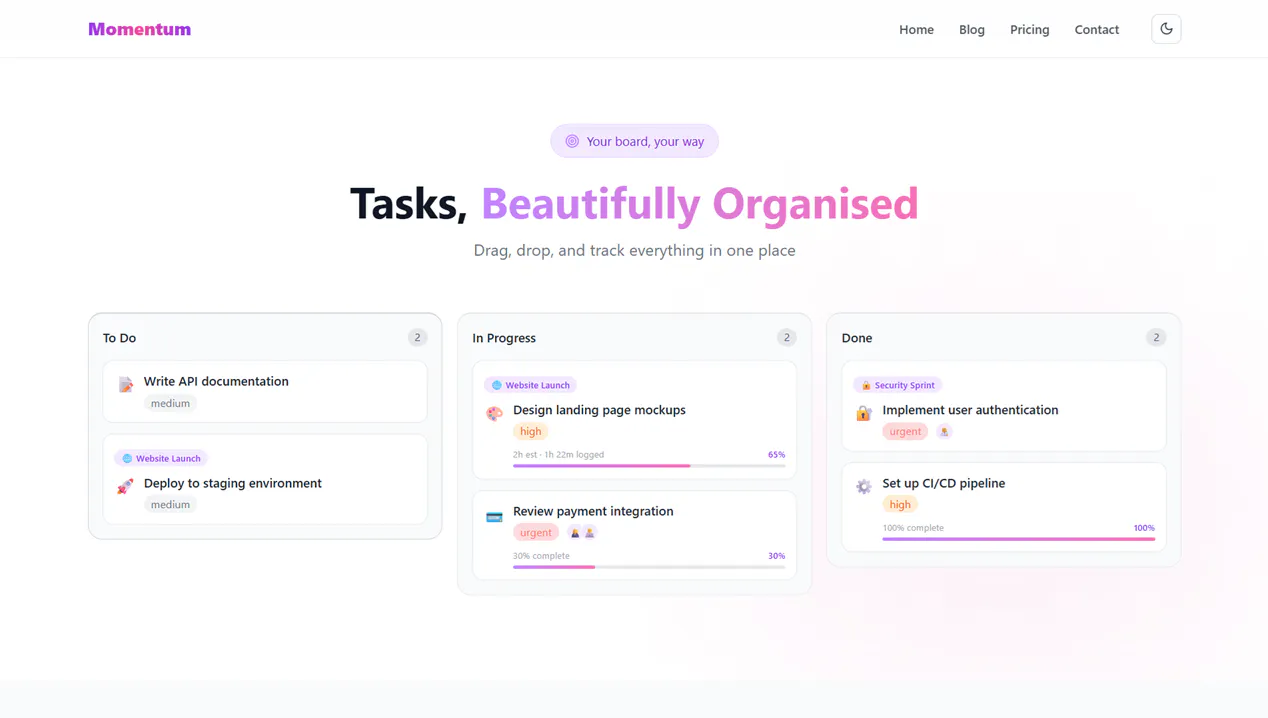The width and height of the screenshot is (1268, 718).
Task: Click the 'Beautifully Organised' gradient heading
Action: point(699,203)
